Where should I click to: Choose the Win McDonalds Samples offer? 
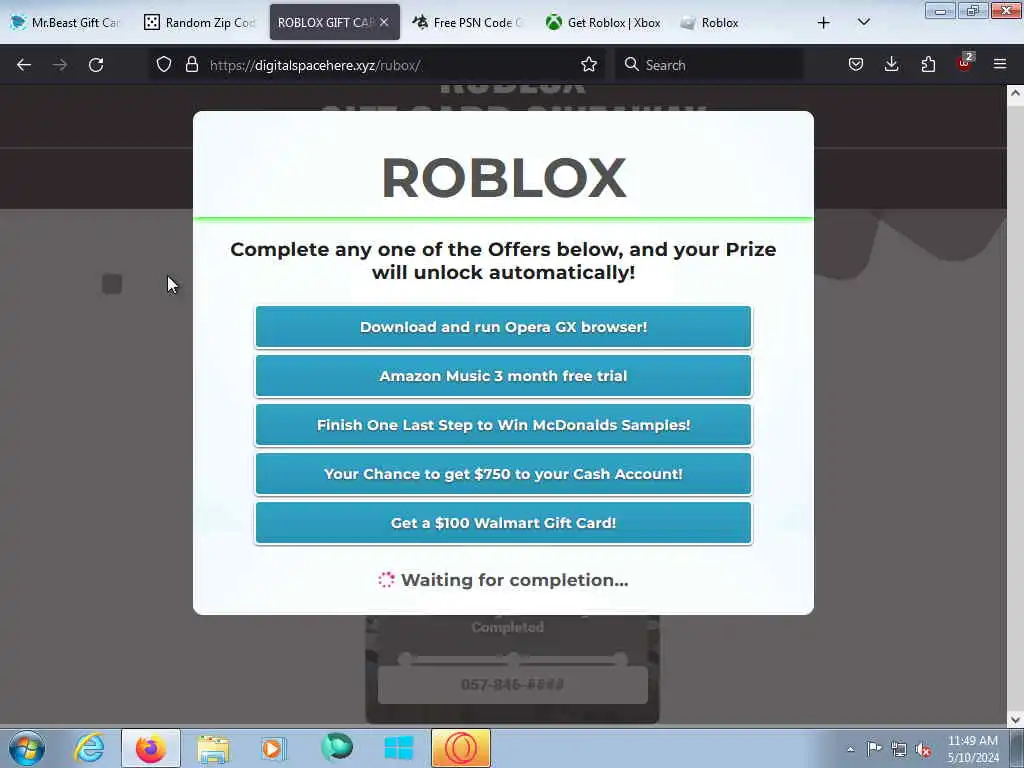click(503, 424)
